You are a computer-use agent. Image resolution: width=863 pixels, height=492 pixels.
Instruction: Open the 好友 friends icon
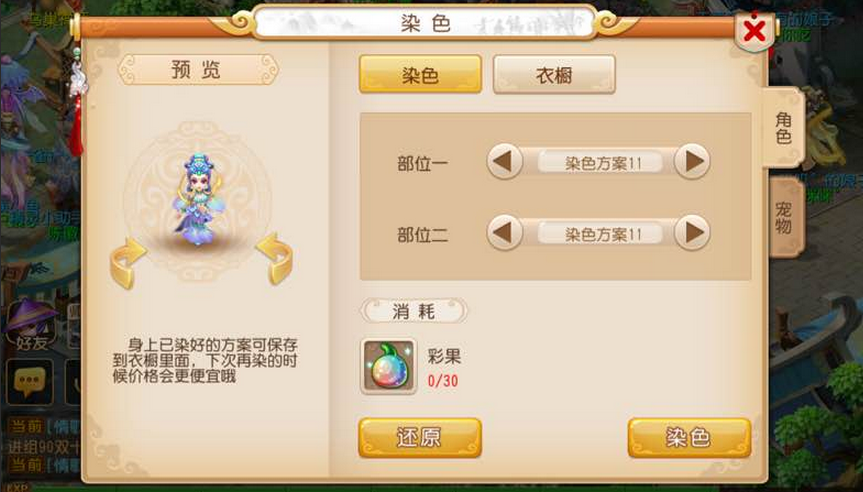(31, 325)
